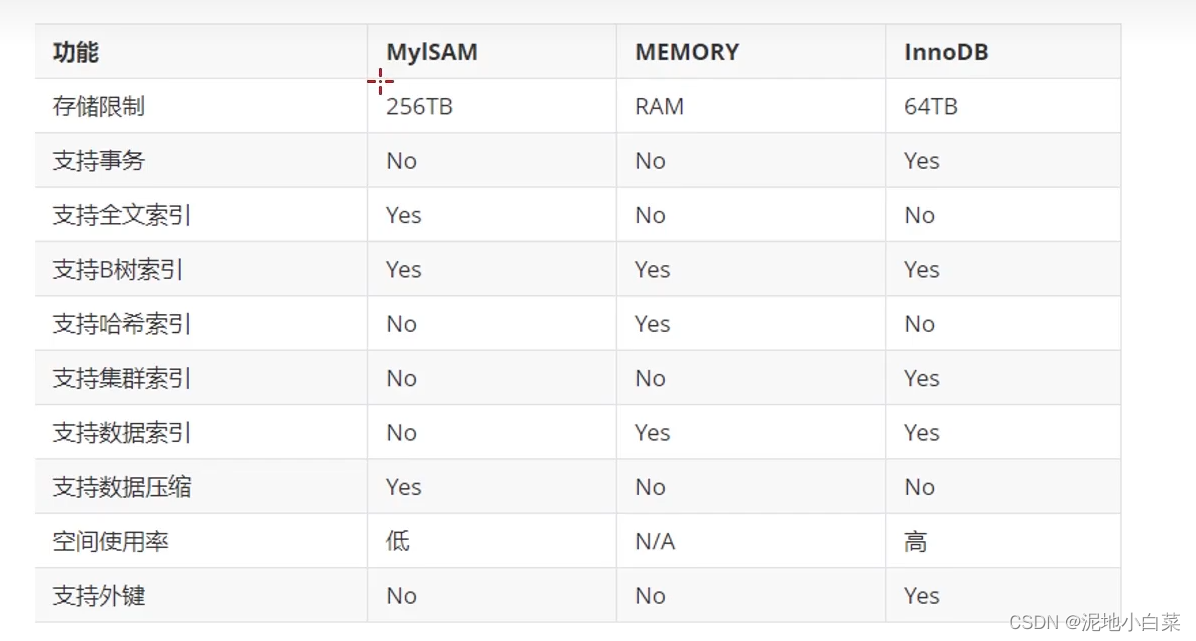Image resolution: width=1196 pixels, height=641 pixels.
Task: Click the 支持全文索引 row label
Action: (x=122, y=215)
